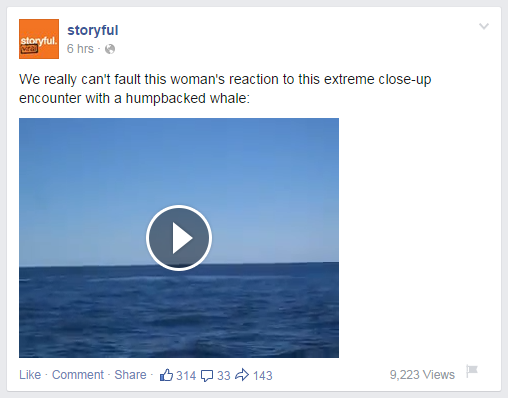508x398 pixels.
Task: Play the whale video
Action: pyautogui.click(x=179, y=238)
